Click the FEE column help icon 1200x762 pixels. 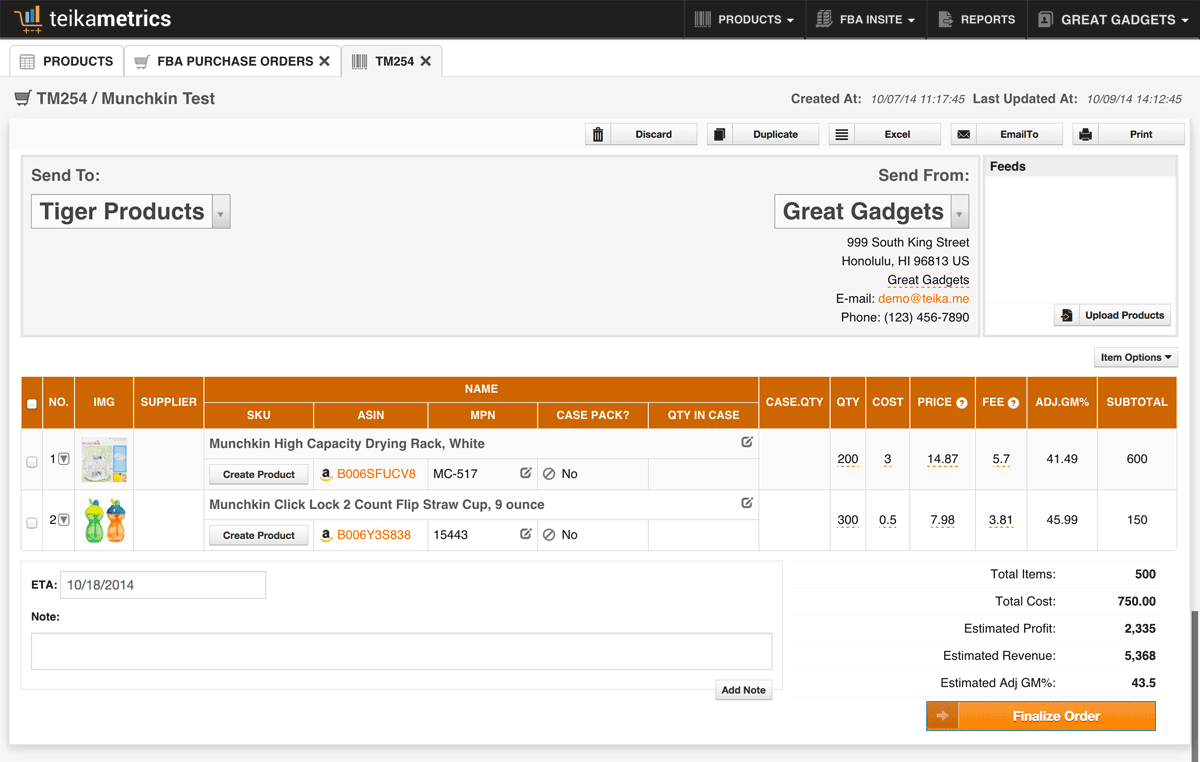pos(1014,403)
